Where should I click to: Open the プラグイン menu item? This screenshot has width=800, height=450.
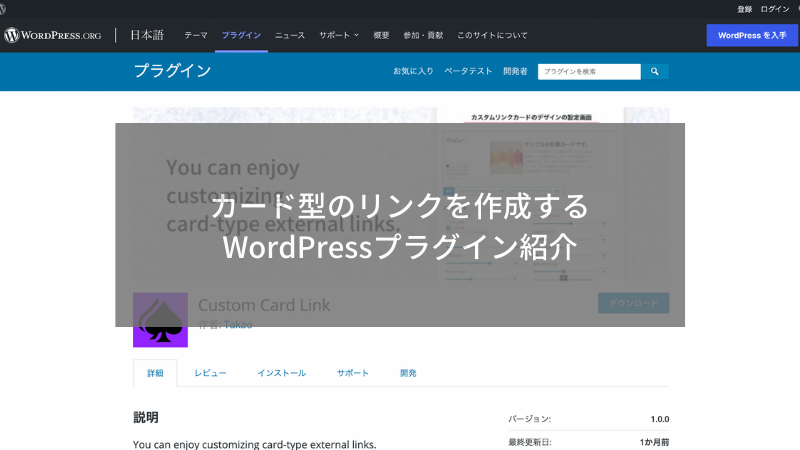click(x=241, y=35)
